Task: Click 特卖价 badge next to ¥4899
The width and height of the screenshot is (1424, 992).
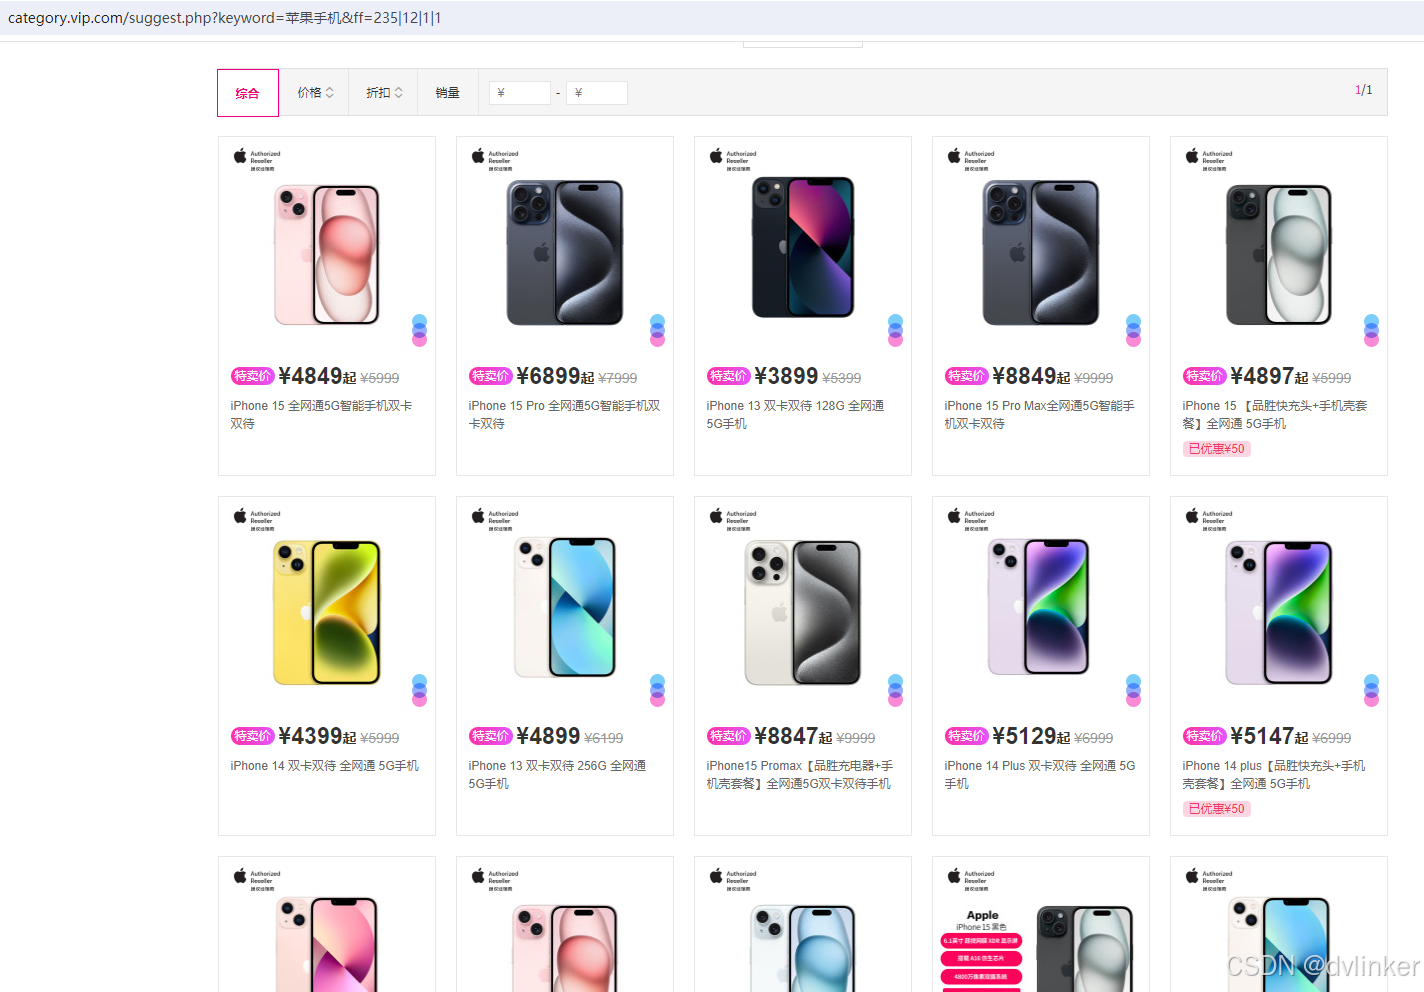Action: point(490,736)
